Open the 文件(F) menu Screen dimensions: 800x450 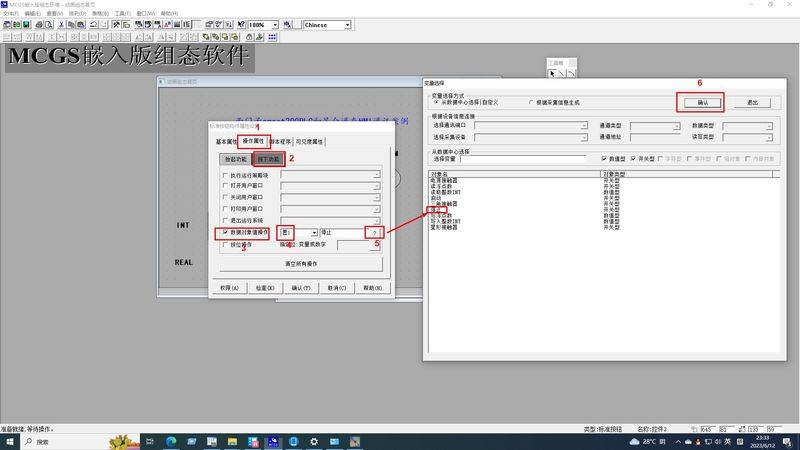(x=10, y=13)
